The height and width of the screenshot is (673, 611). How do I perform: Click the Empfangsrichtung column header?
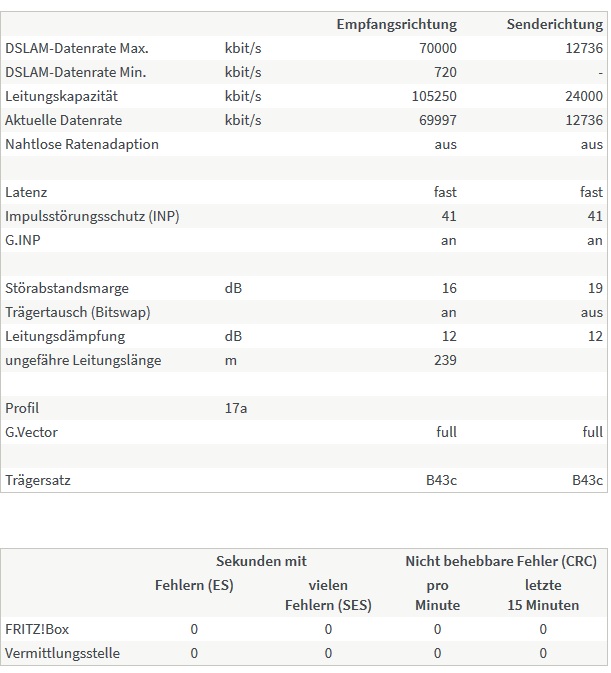(397, 24)
